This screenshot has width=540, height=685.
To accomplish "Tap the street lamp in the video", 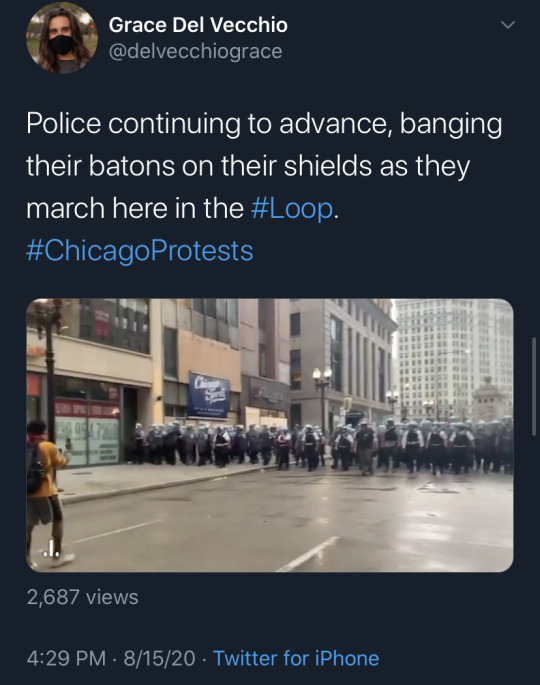I will pyautogui.click(x=322, y=395).
